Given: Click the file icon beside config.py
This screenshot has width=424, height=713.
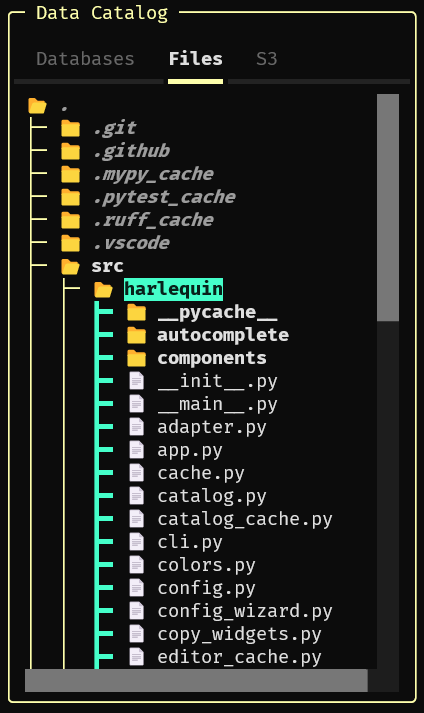Looking at the screenshot, I should pos(136,588).
